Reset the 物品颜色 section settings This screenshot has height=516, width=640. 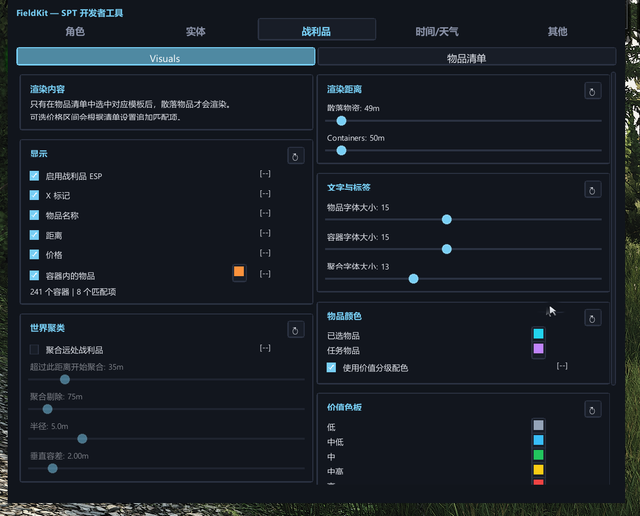click(592, 318)
